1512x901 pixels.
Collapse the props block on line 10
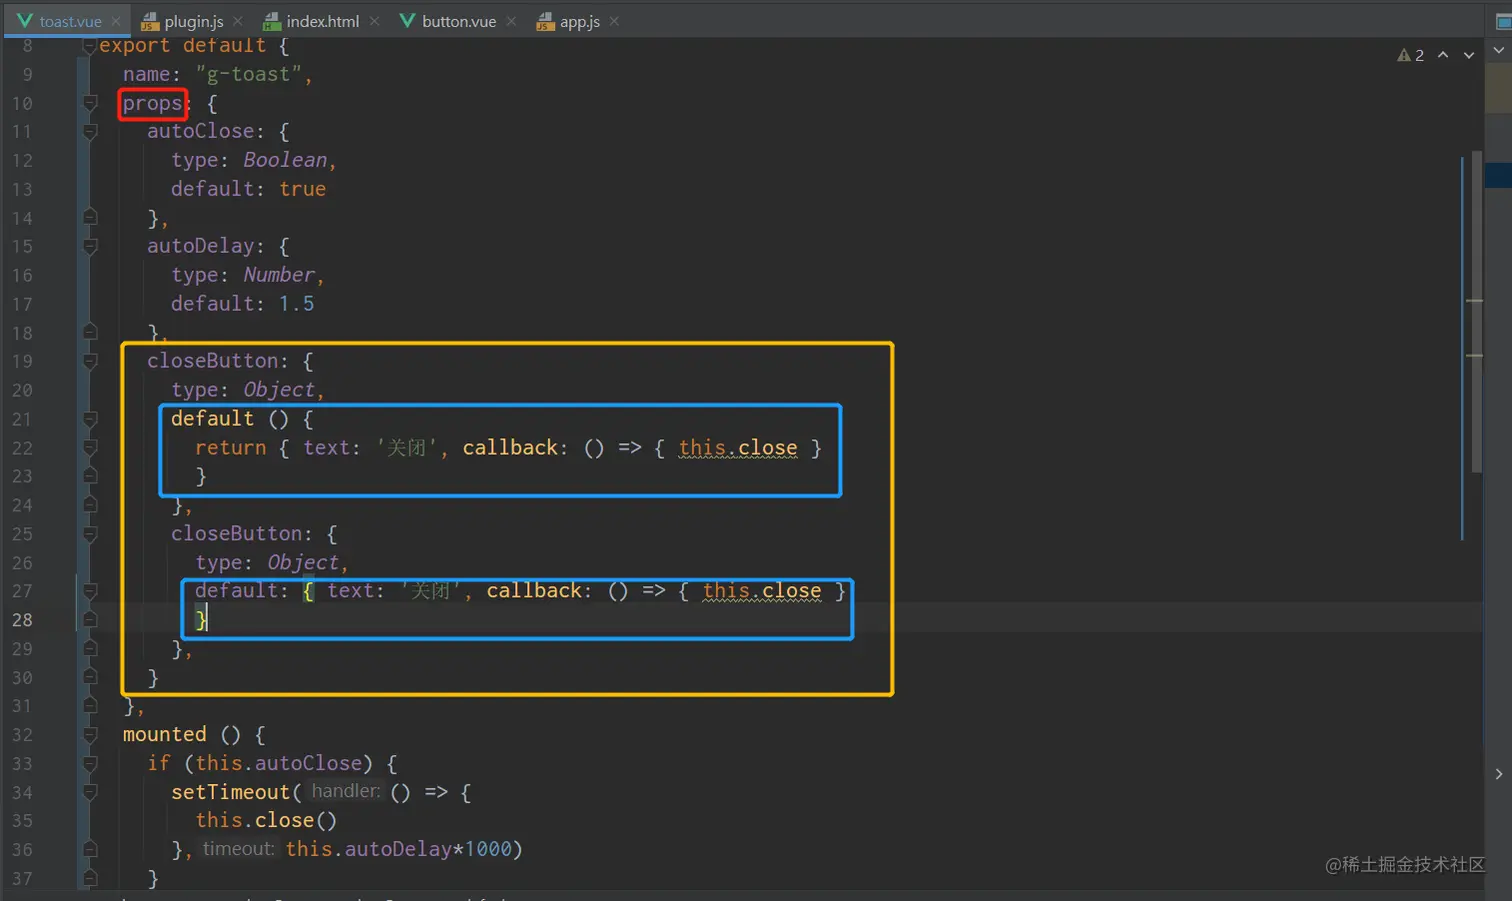click(x=90, y=103)
